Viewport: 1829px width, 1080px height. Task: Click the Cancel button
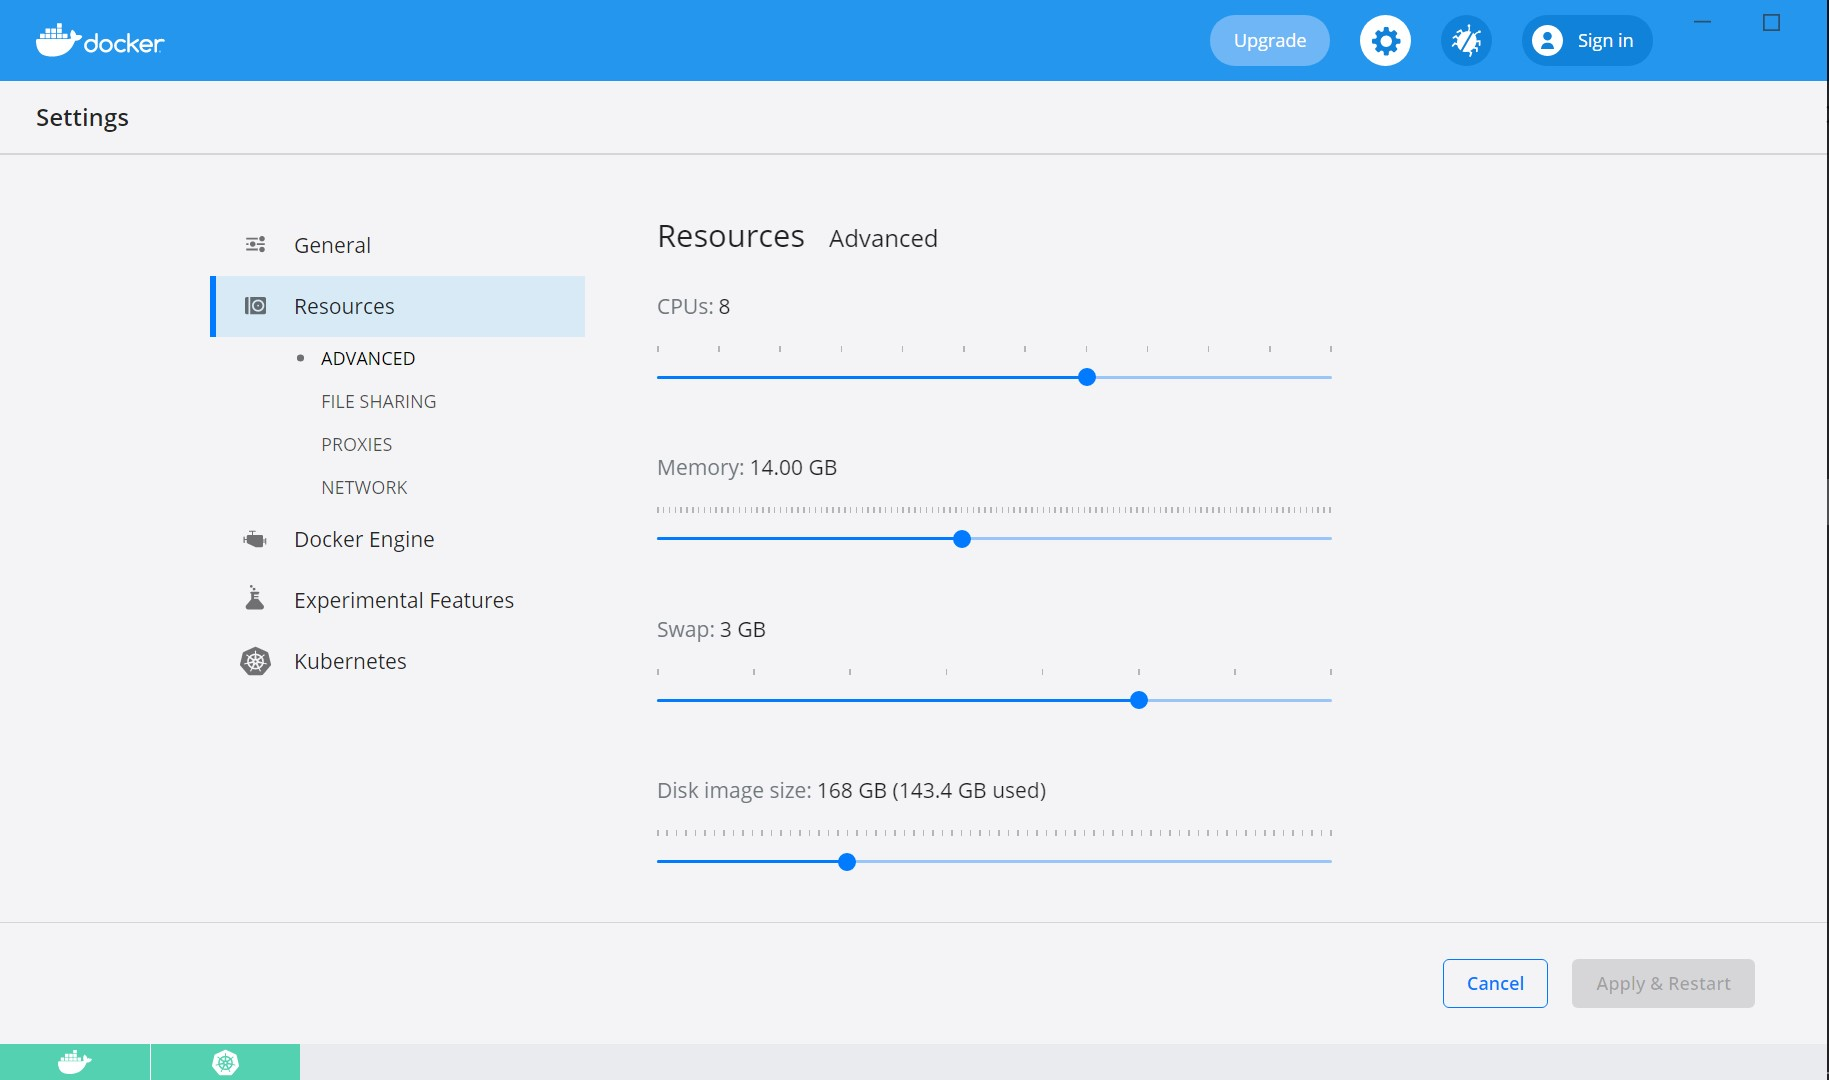(x=1494, y=983)
